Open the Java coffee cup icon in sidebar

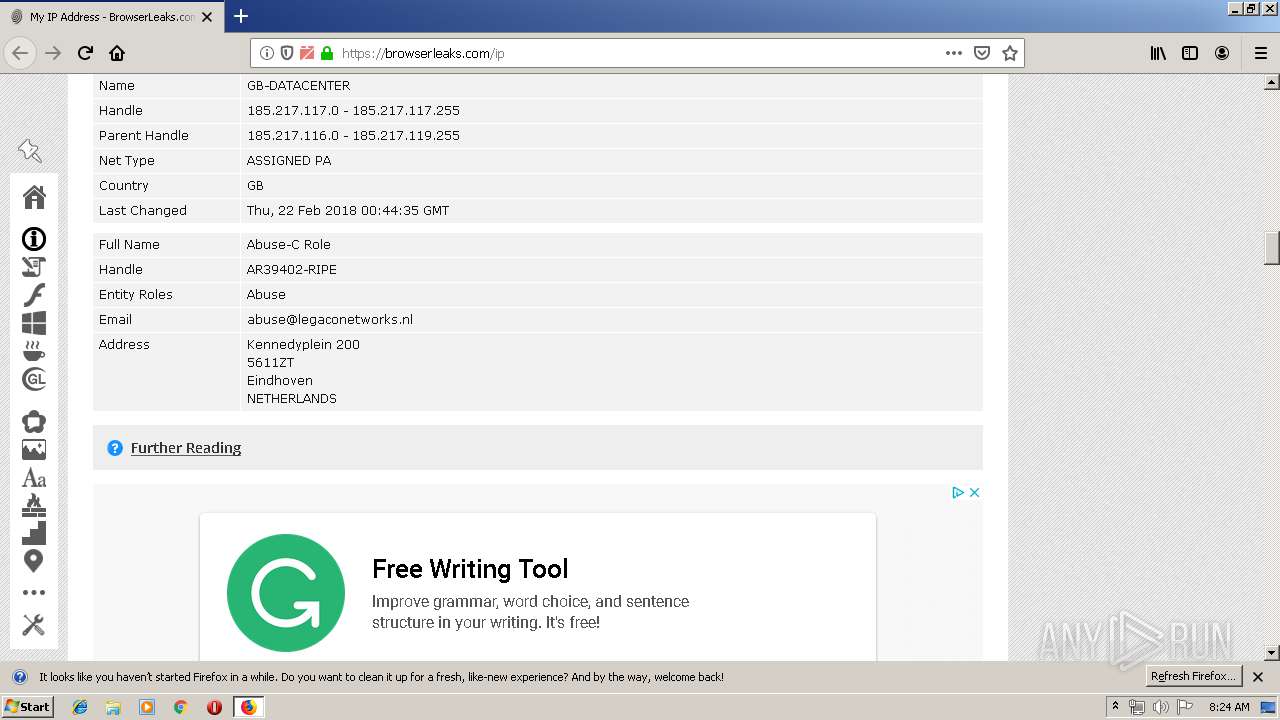click(34, 351)
